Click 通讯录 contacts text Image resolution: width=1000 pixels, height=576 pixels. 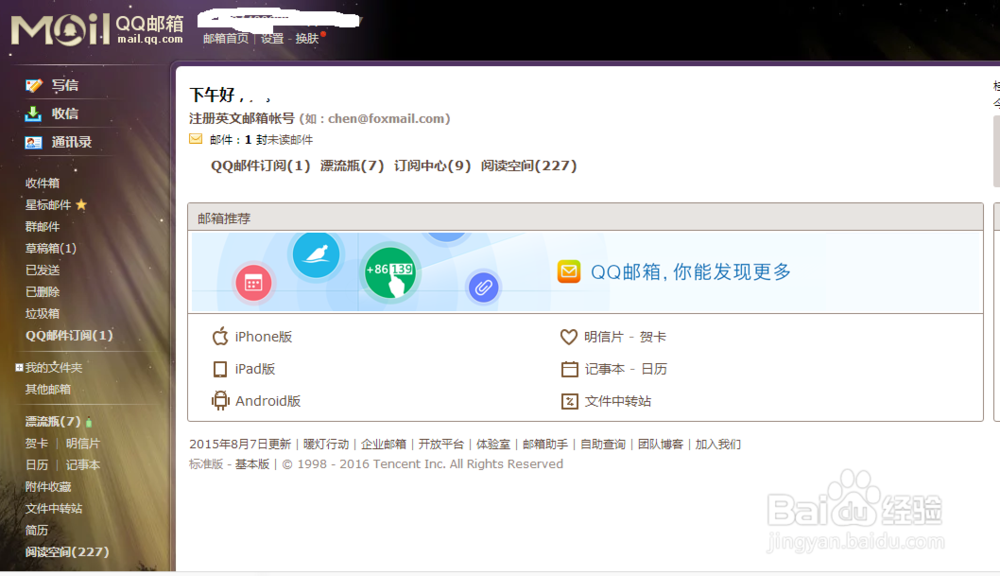71,142
